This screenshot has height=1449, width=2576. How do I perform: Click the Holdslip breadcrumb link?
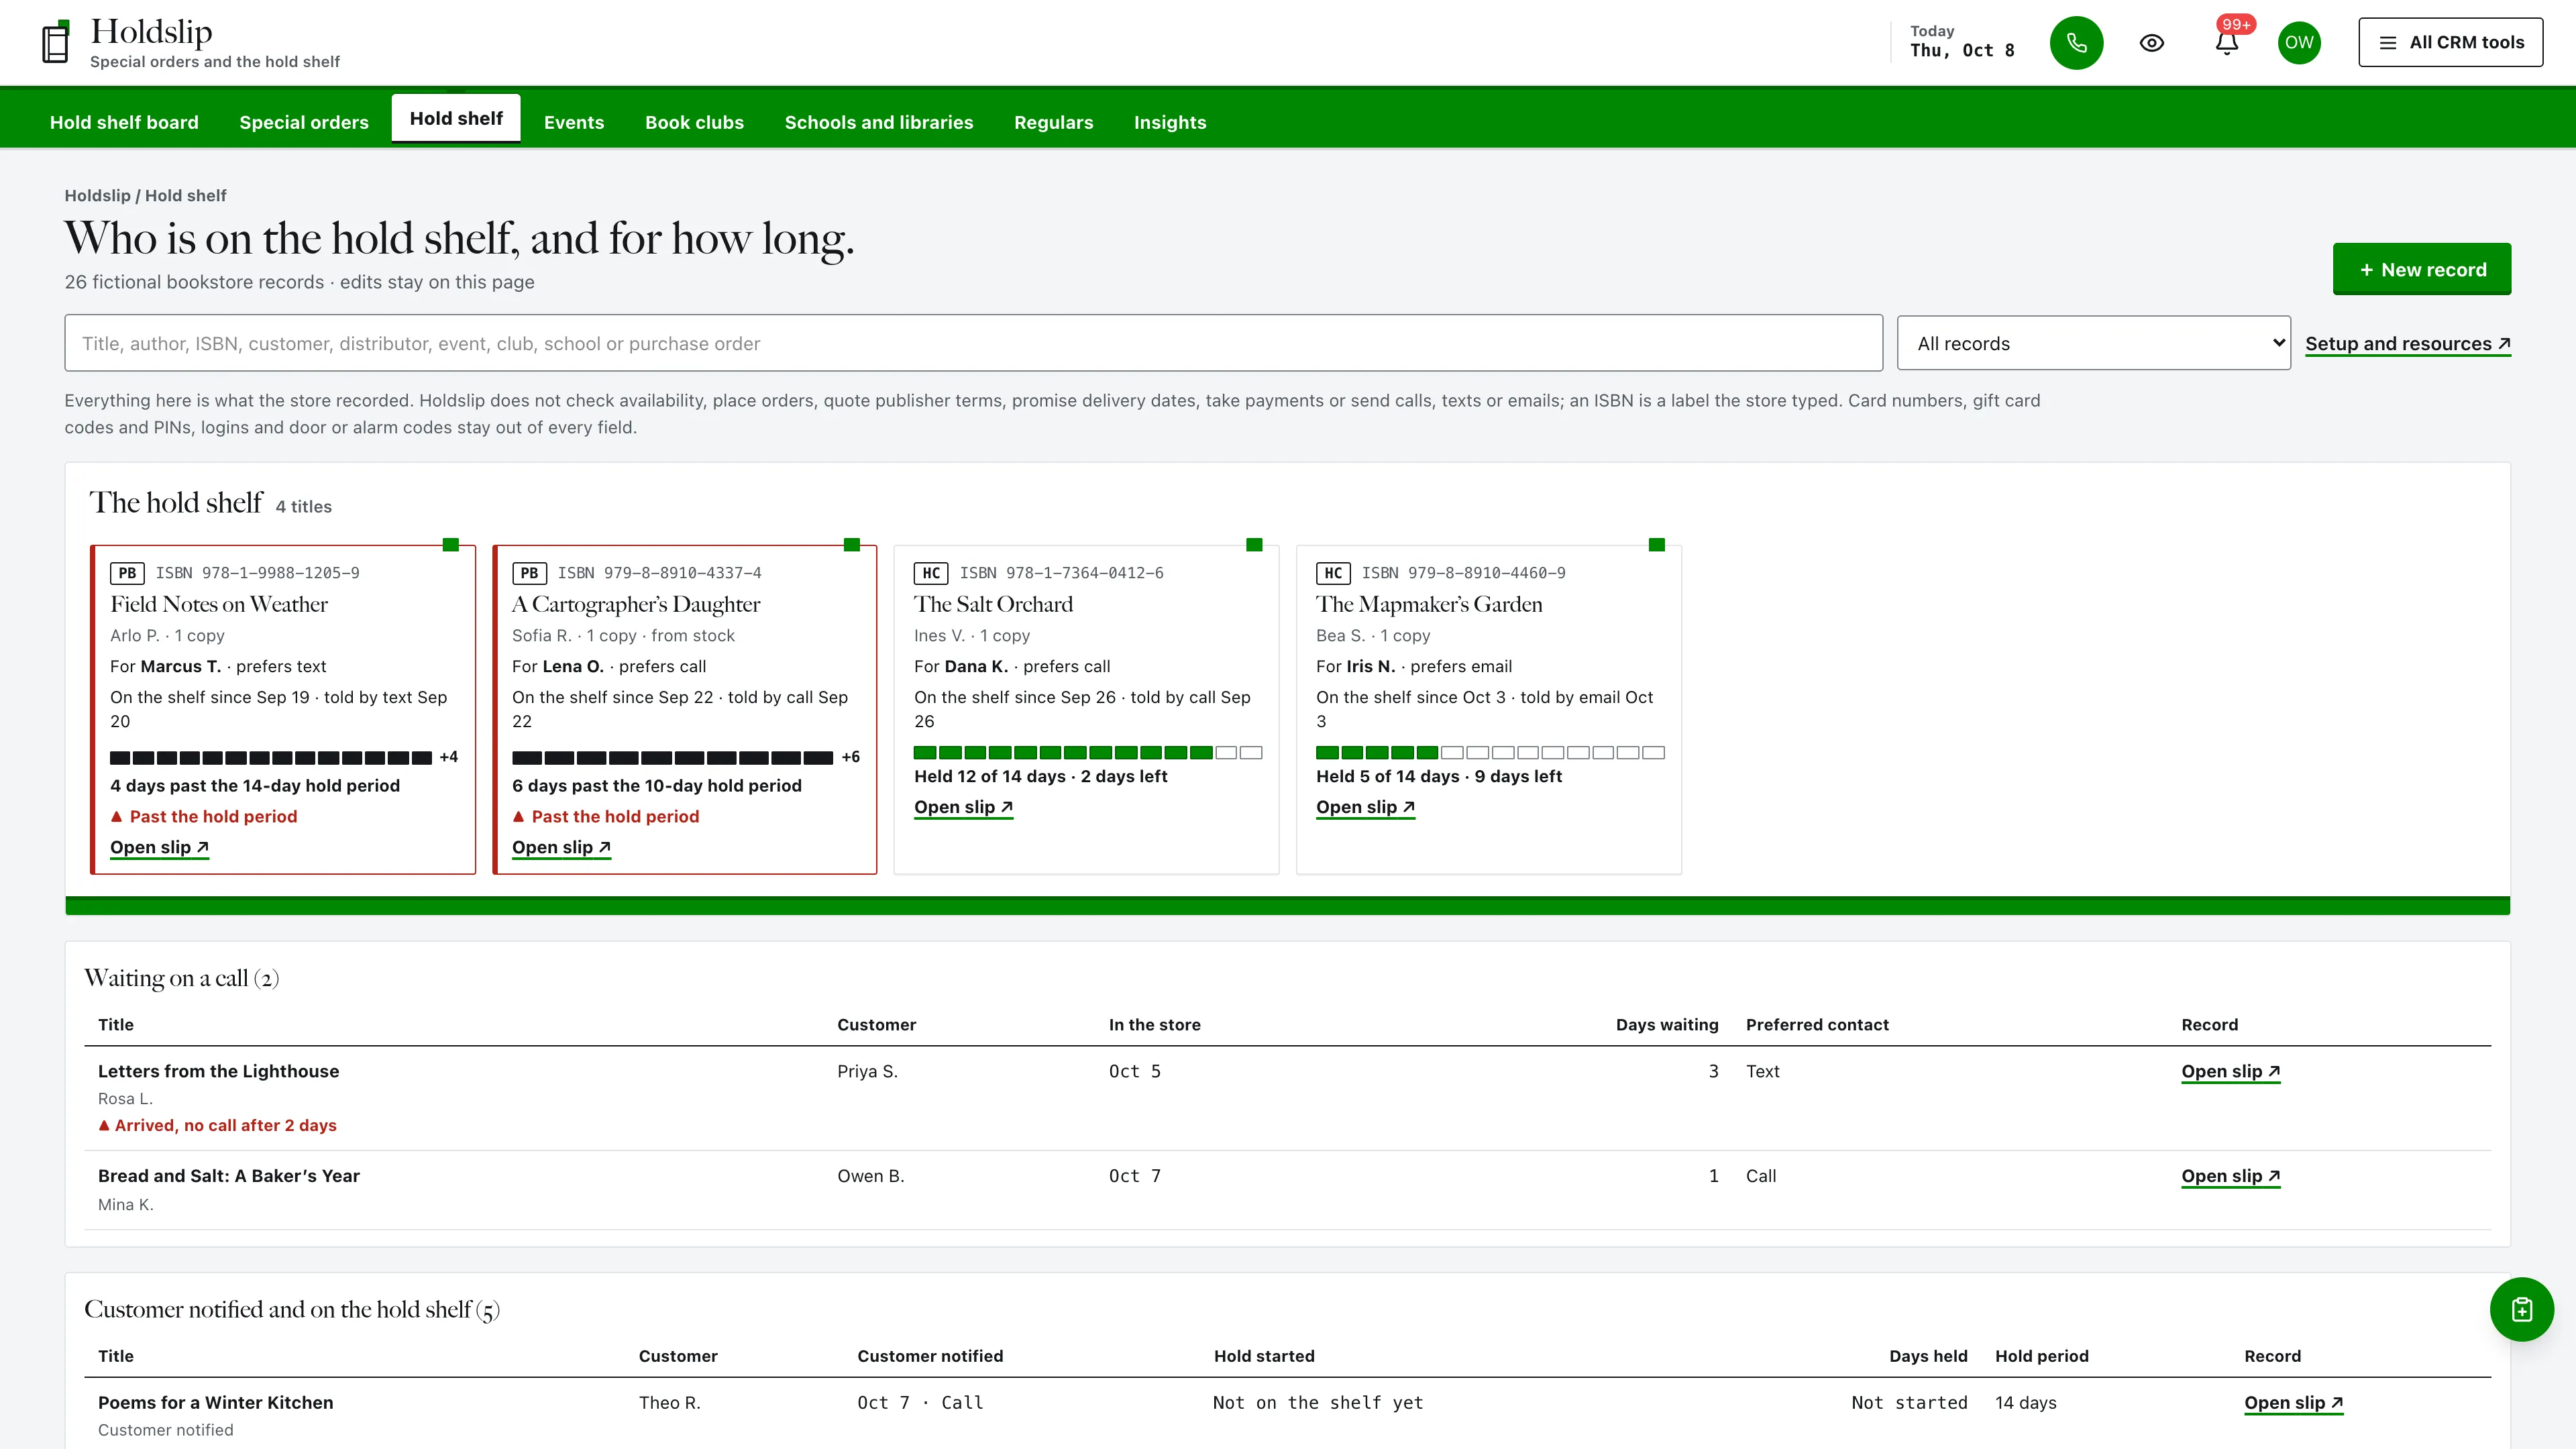tap(97, 195)
